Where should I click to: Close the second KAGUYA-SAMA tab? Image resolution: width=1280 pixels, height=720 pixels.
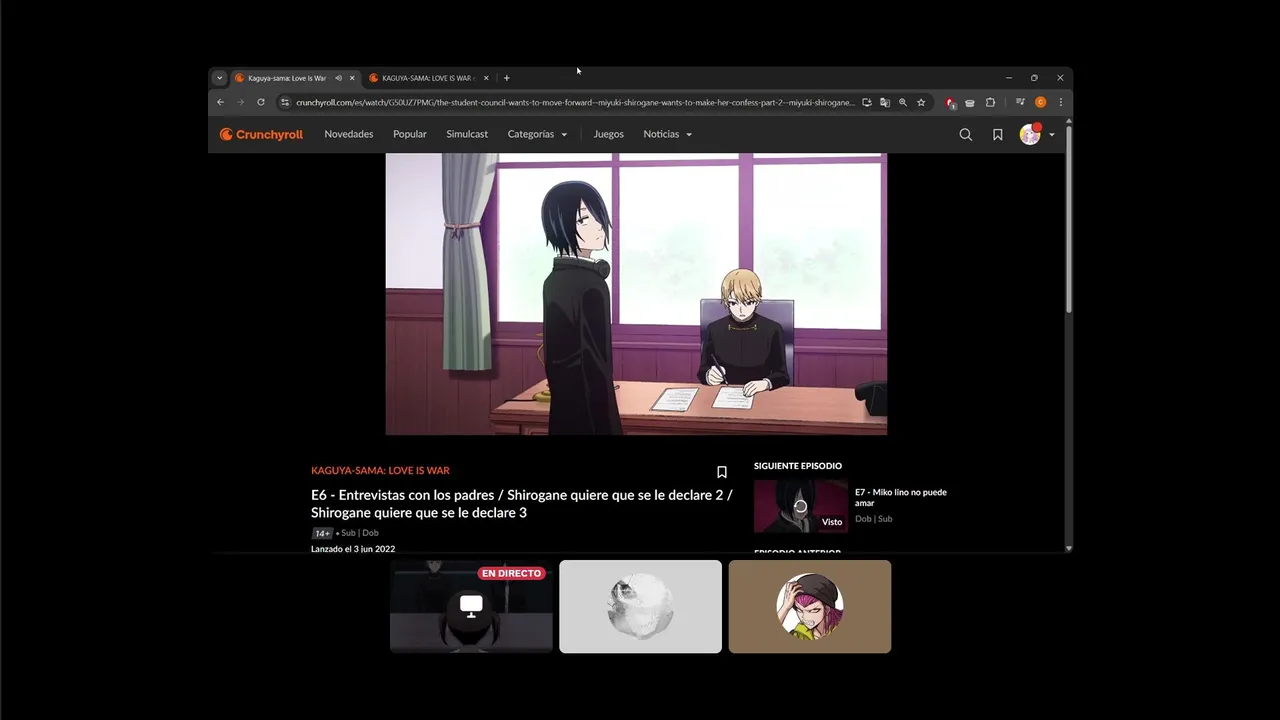coord(487,78)
